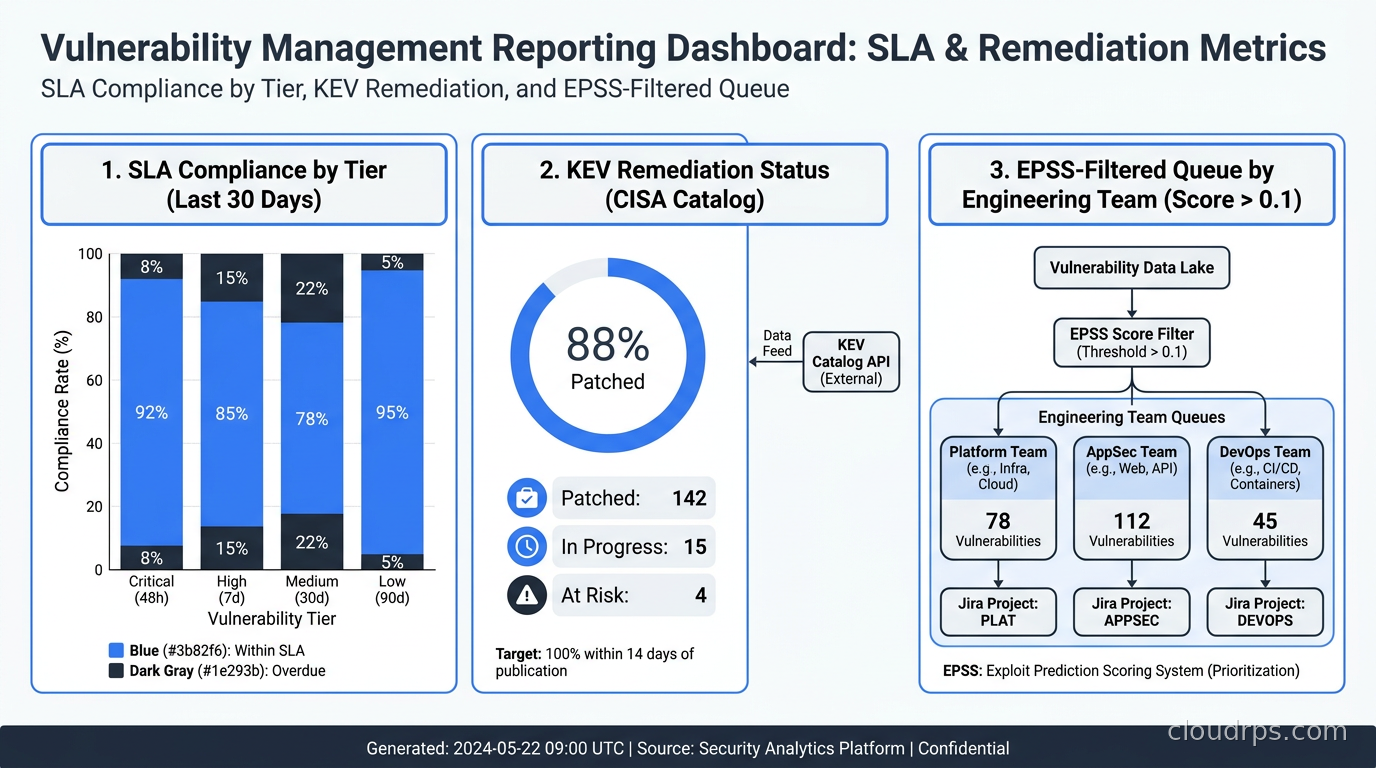1376x768 pixels.
Task: Click the Vulnerability Tier axis title
Action: pyautogui.click(x=272, y=619)
